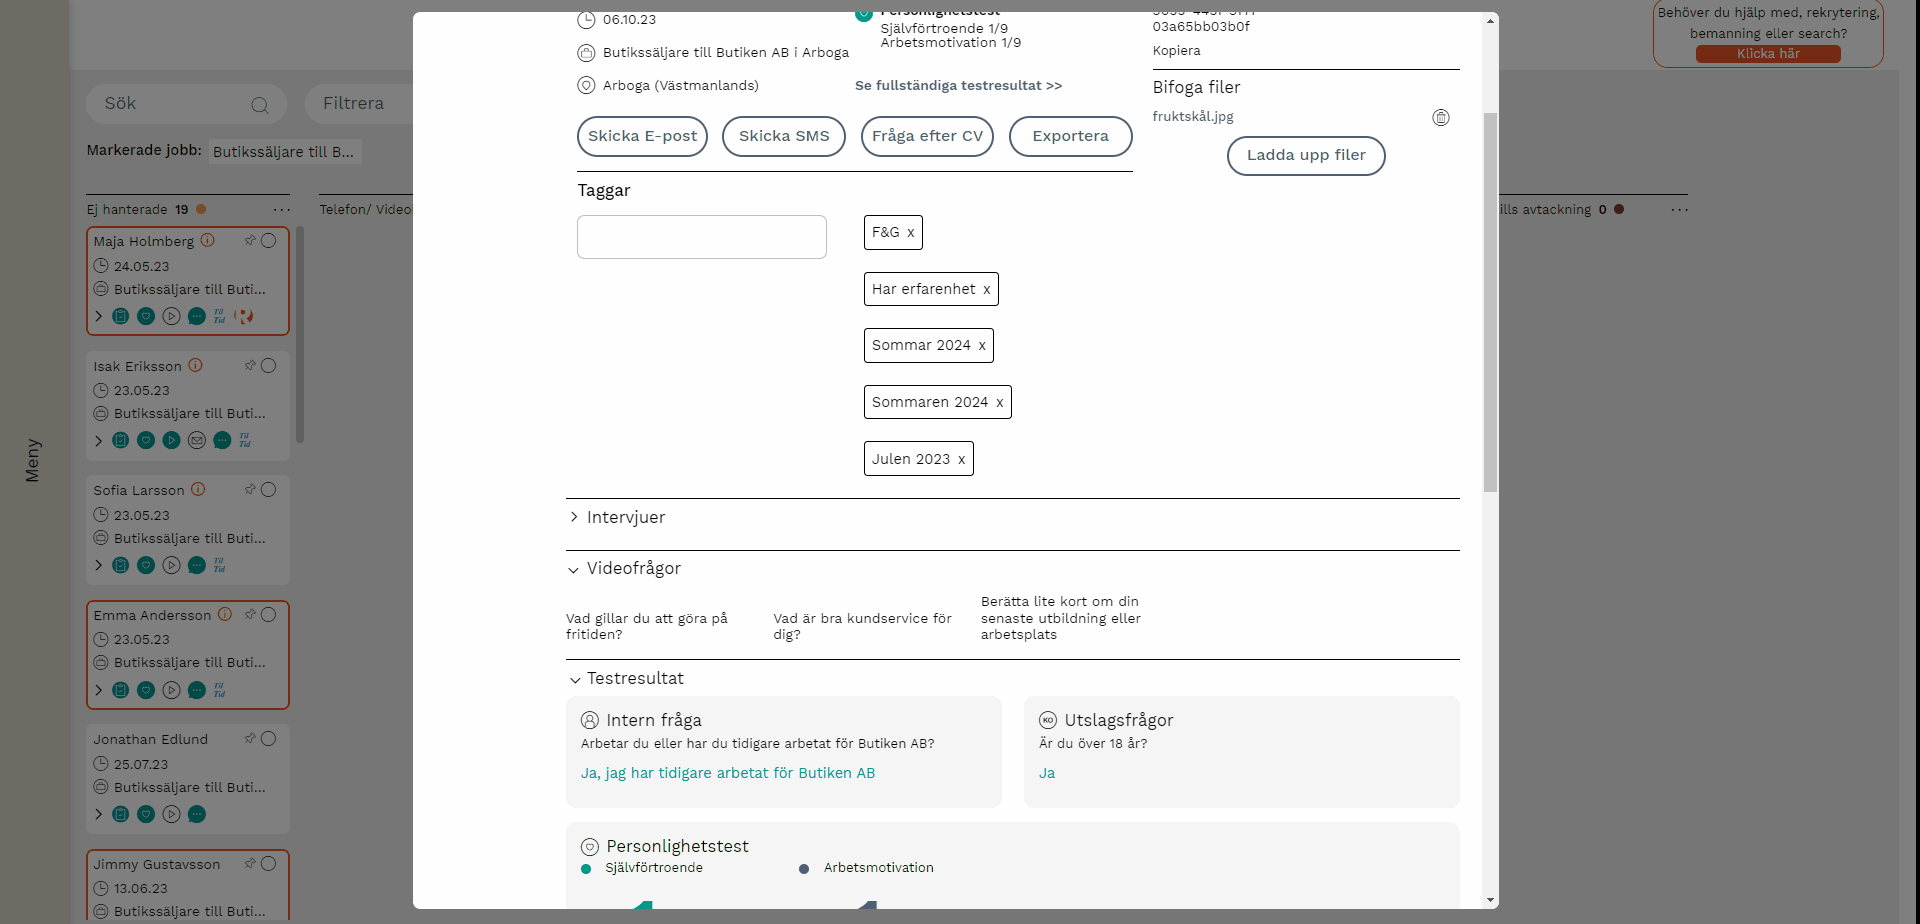
Task: Click the magnifier icon in Sök field
Action: point(260,105)
